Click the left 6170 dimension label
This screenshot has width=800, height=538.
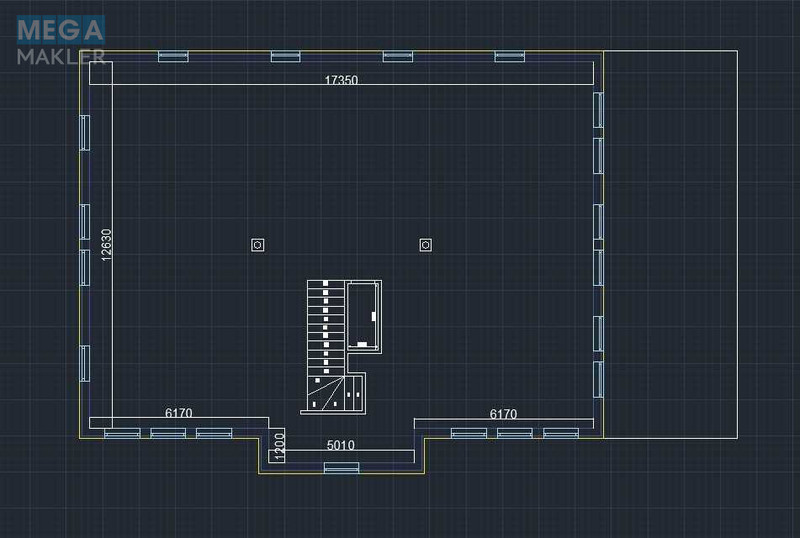tap(179, 412)
